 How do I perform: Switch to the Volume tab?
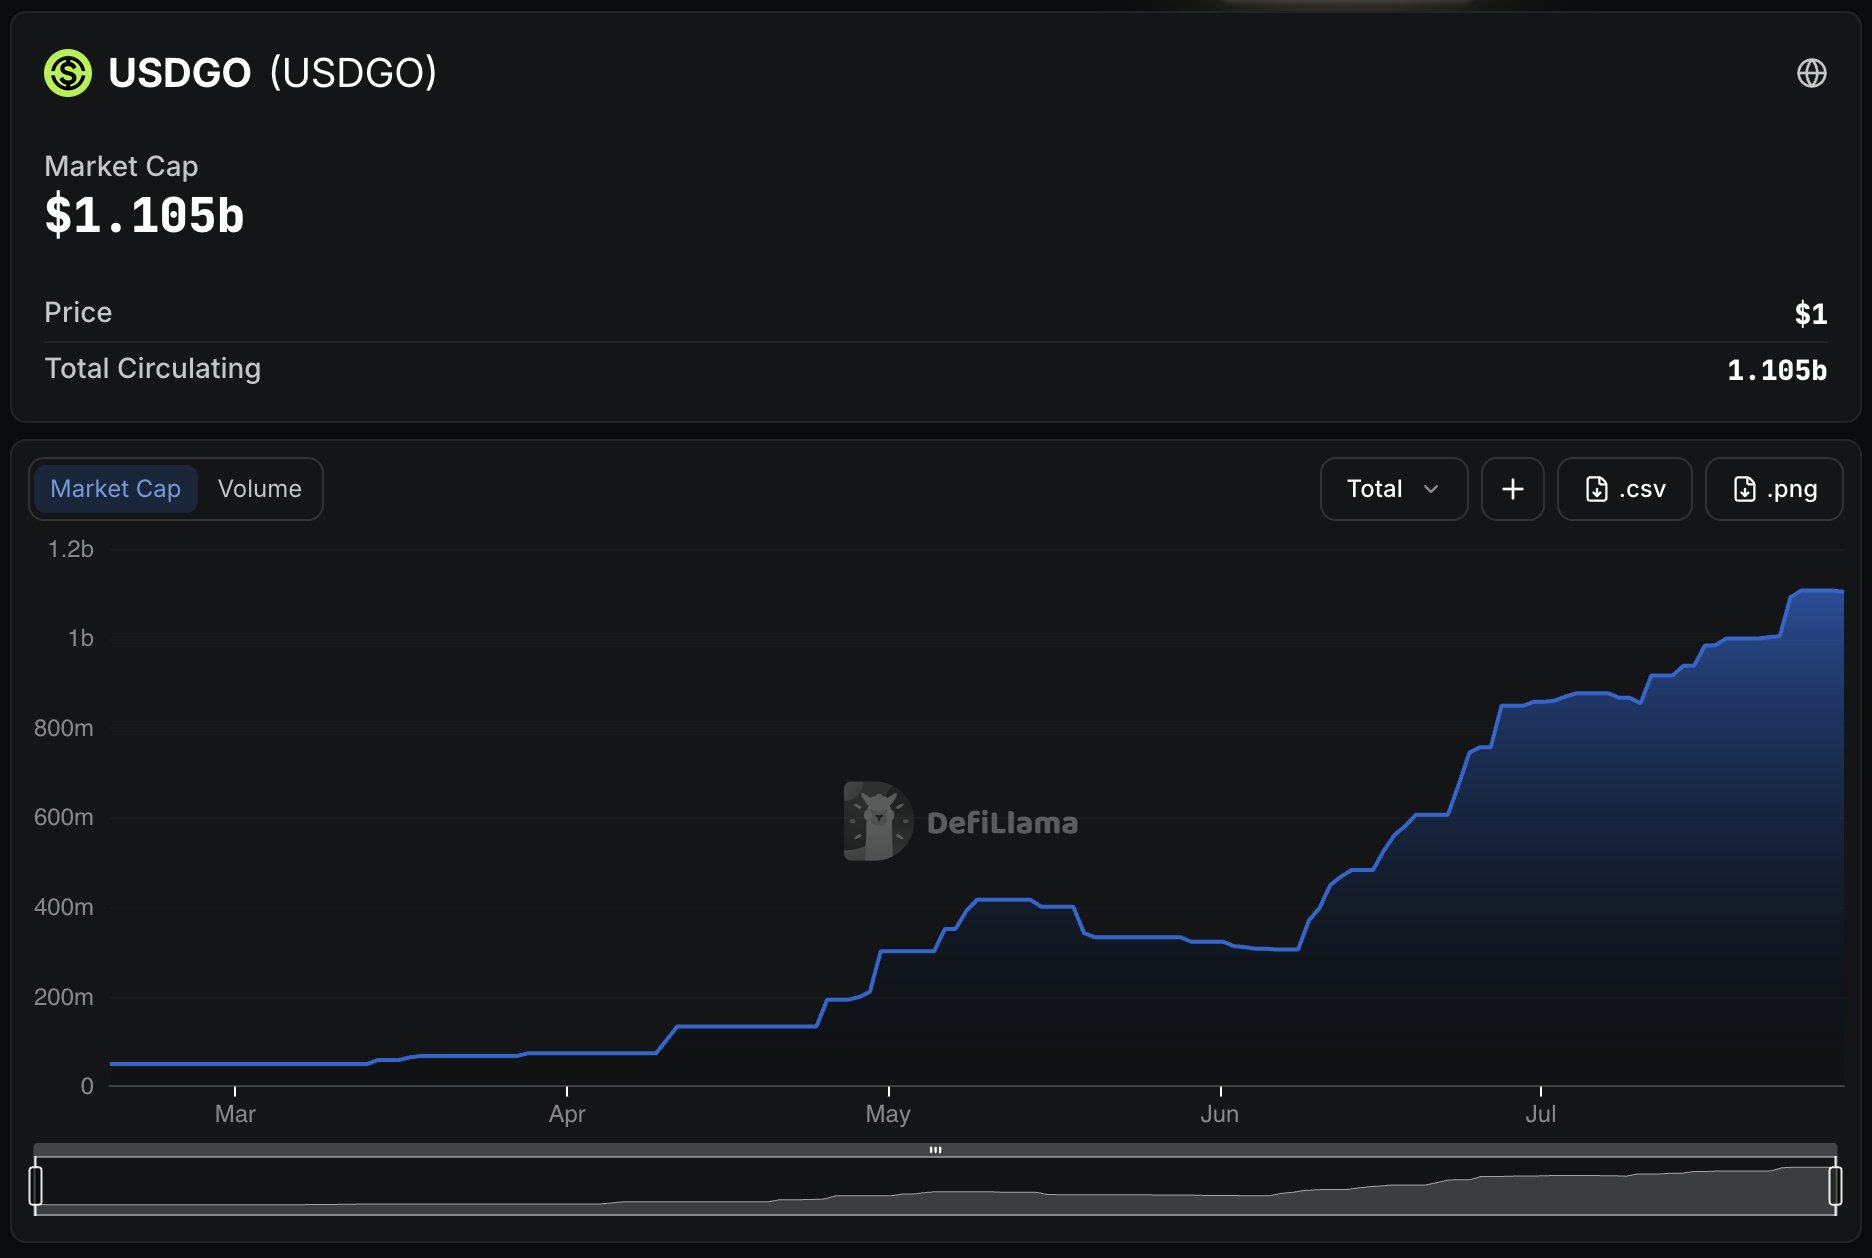[260, 489]
